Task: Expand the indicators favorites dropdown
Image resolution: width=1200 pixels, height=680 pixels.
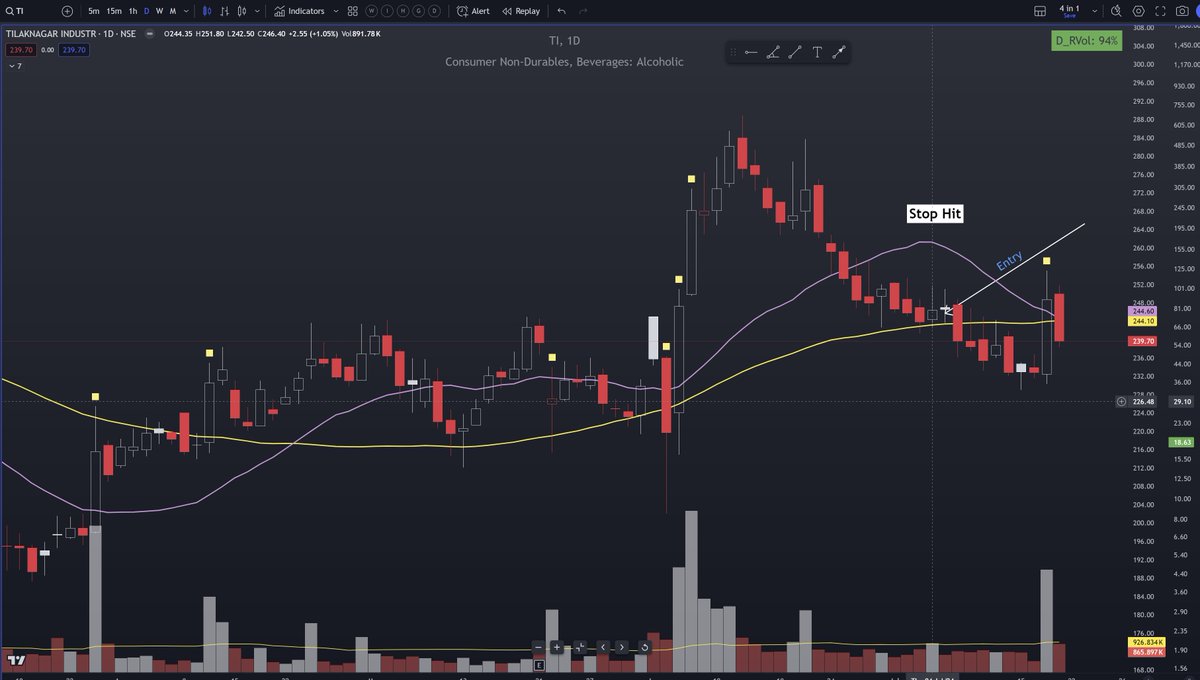Action: (x=336, y=11)
